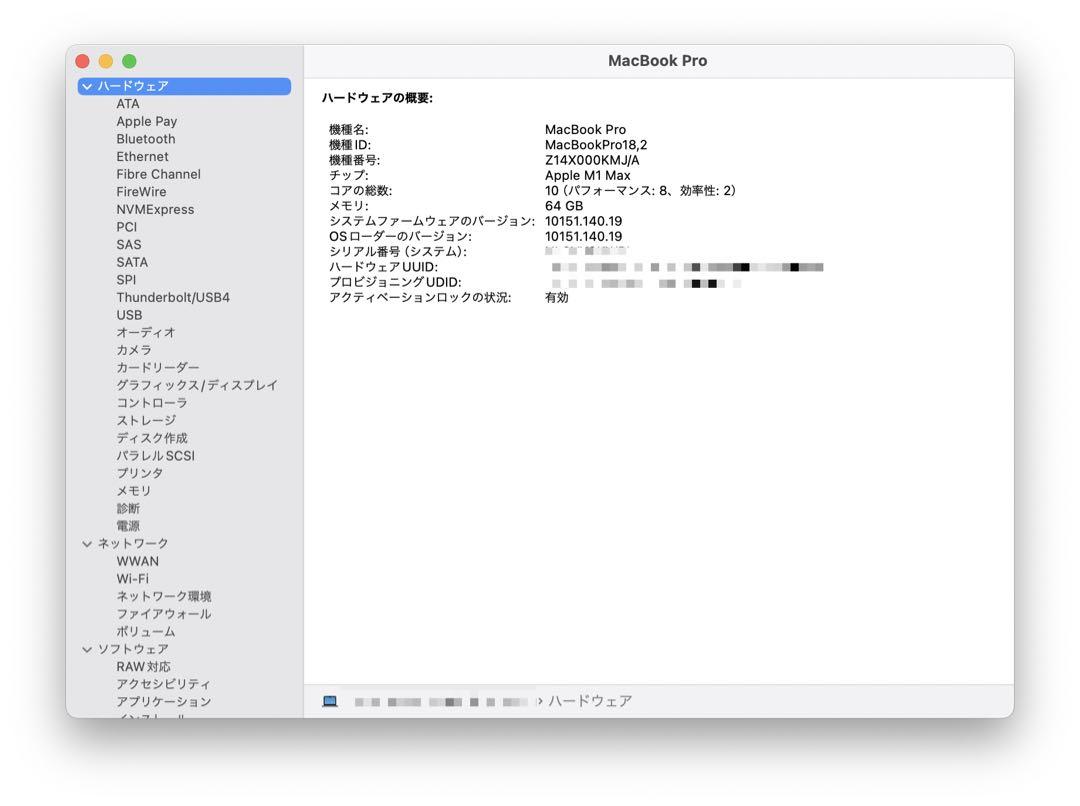Open the 診断 entry
The image size is (1080, 806).
click(127, 508)
